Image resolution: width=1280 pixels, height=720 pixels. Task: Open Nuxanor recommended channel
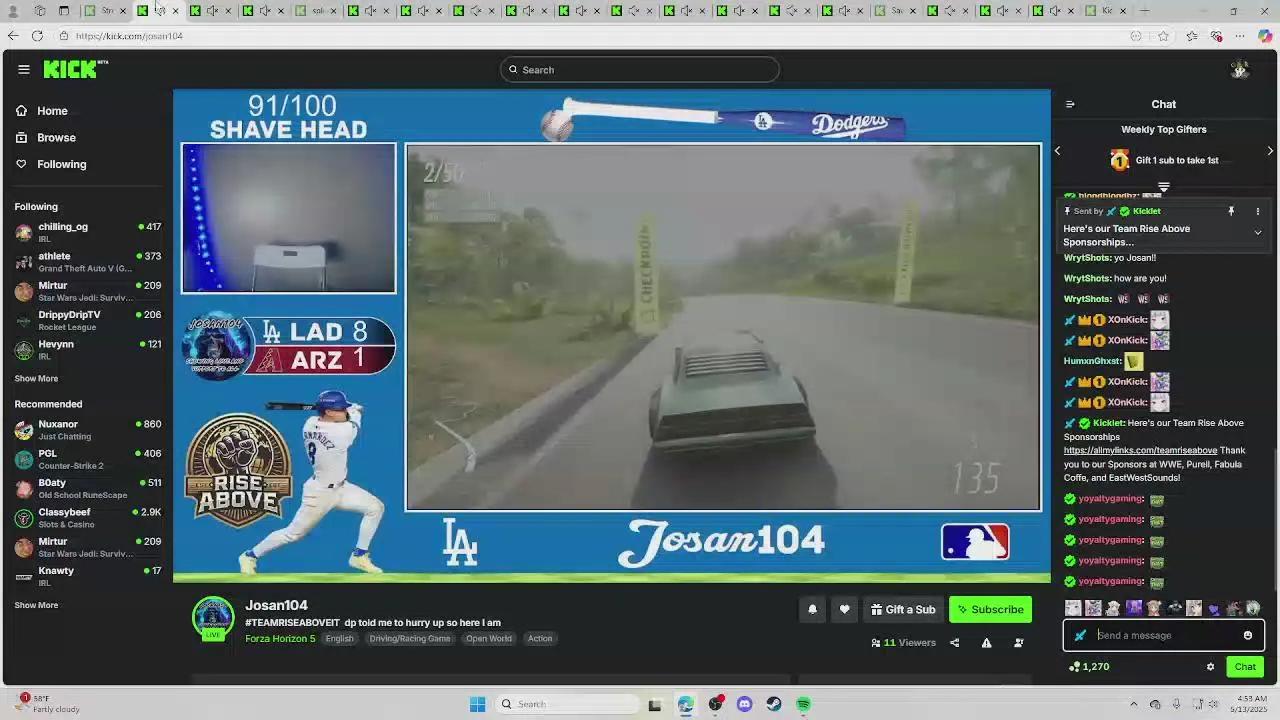[88, 429]
